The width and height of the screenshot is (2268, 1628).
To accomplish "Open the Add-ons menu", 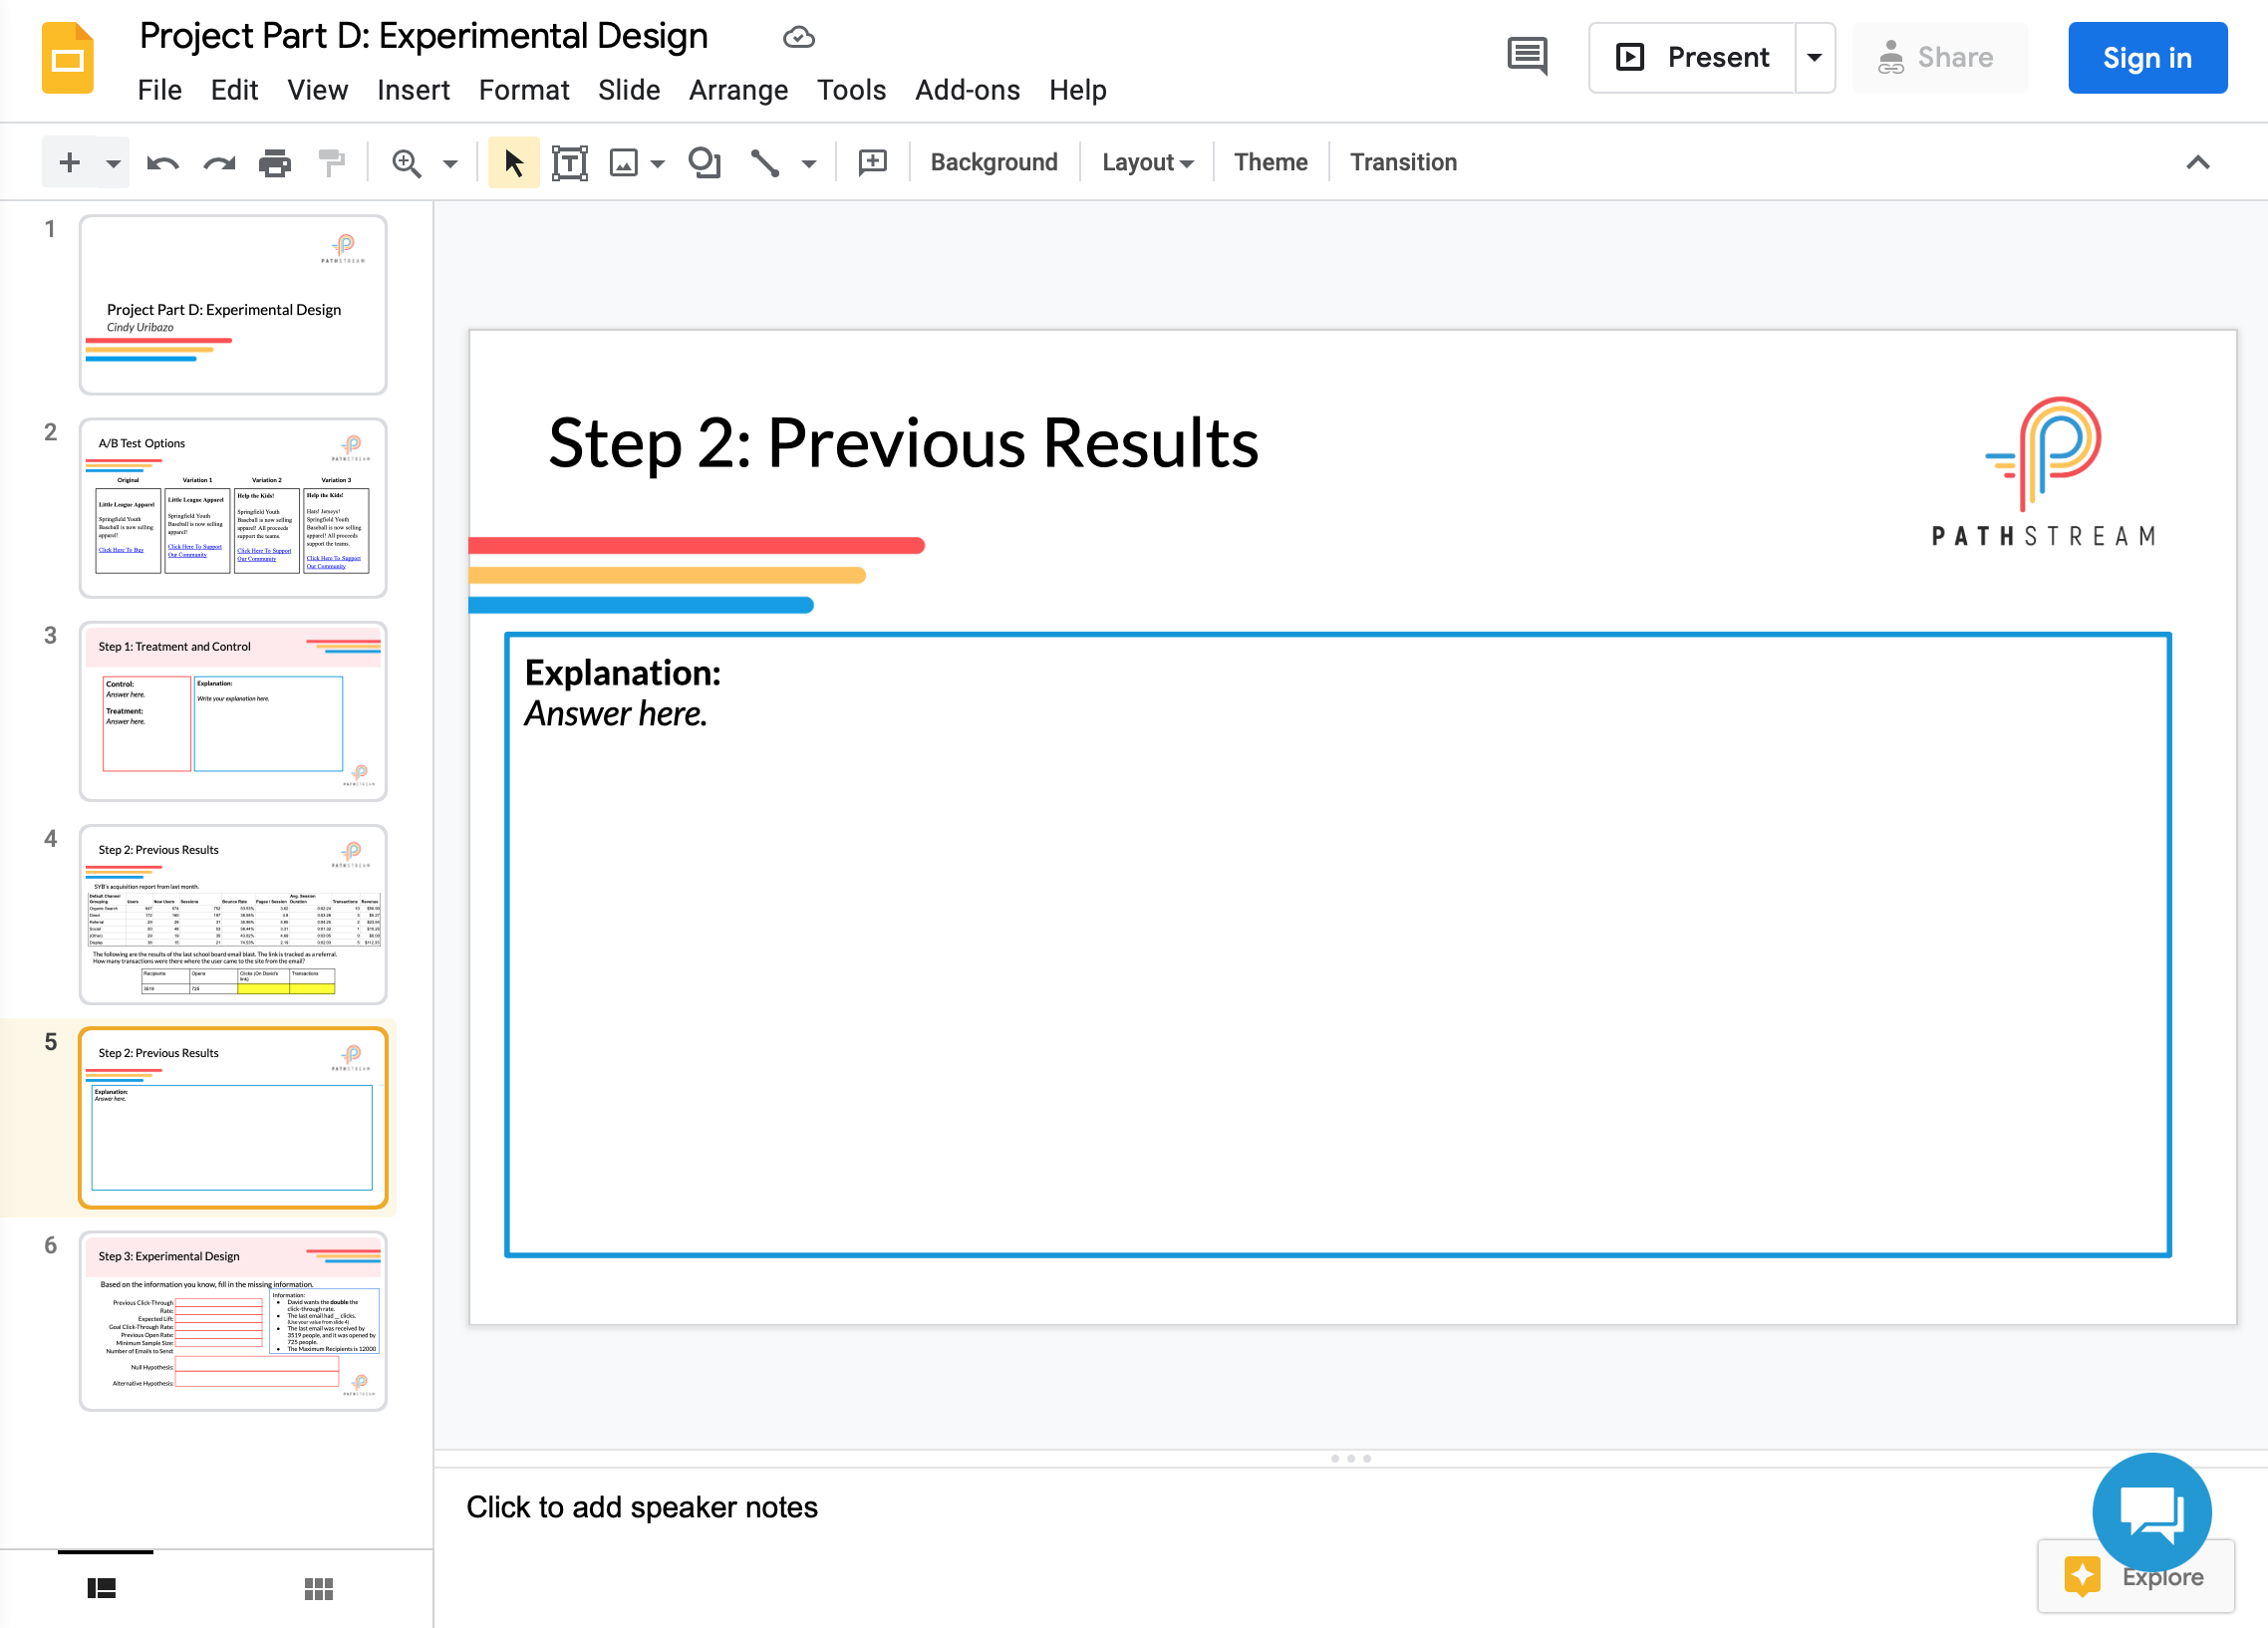I will tap(967, 90).
